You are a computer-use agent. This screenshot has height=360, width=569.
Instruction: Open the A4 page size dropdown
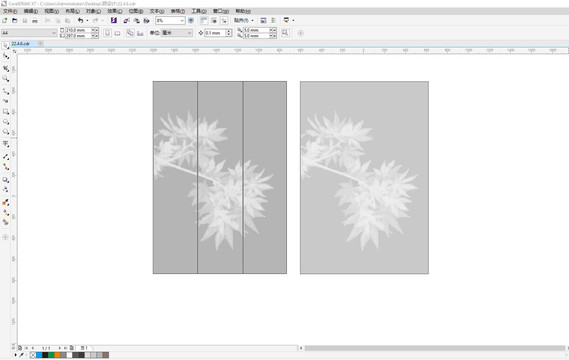(54, 33)
